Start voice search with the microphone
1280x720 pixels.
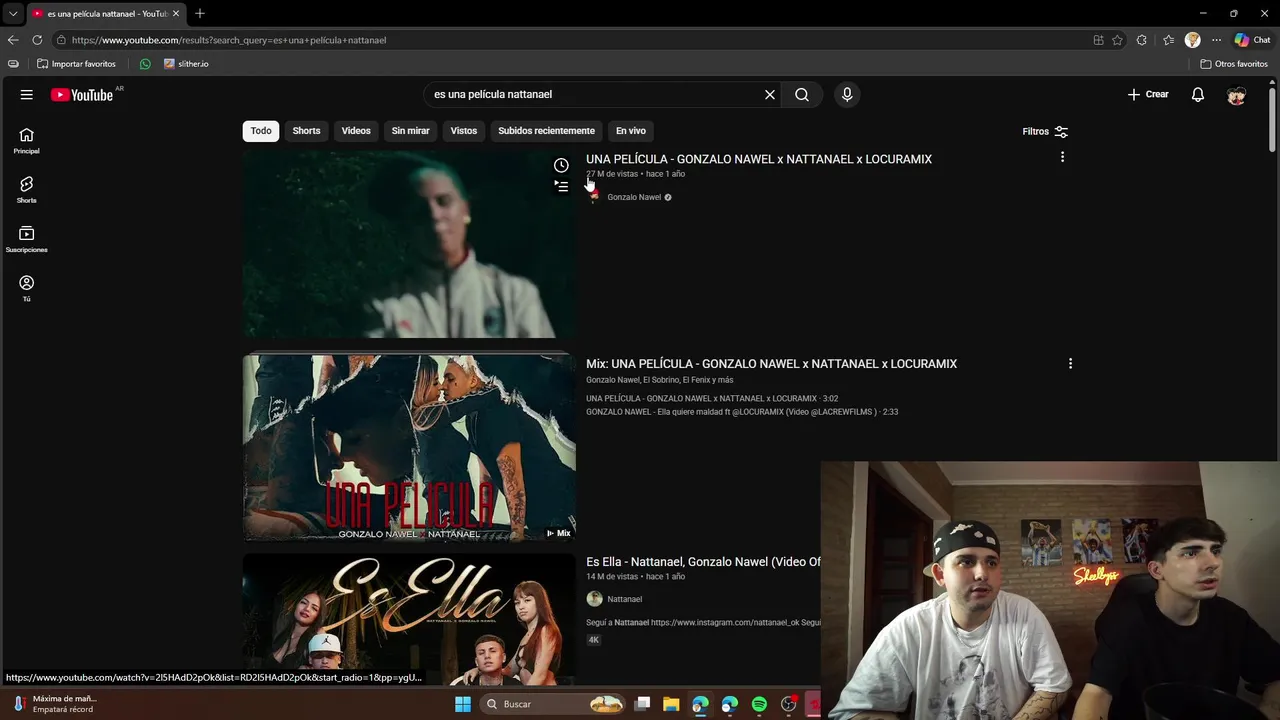[847, 94]
